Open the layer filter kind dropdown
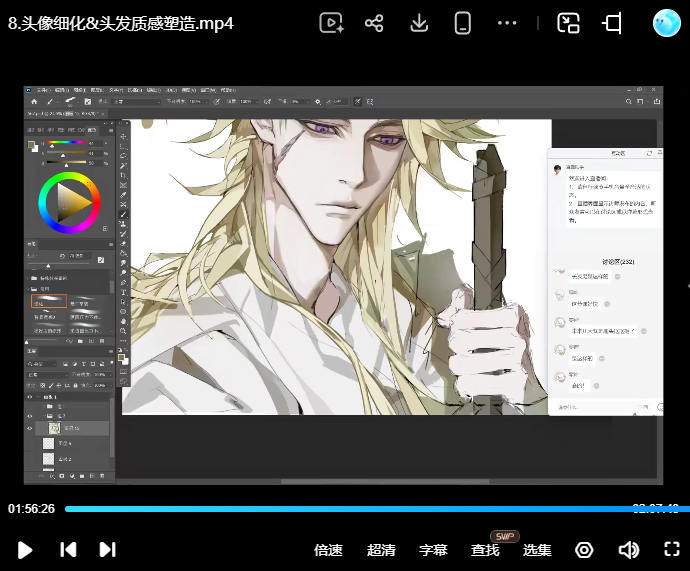 coord(42,364)
